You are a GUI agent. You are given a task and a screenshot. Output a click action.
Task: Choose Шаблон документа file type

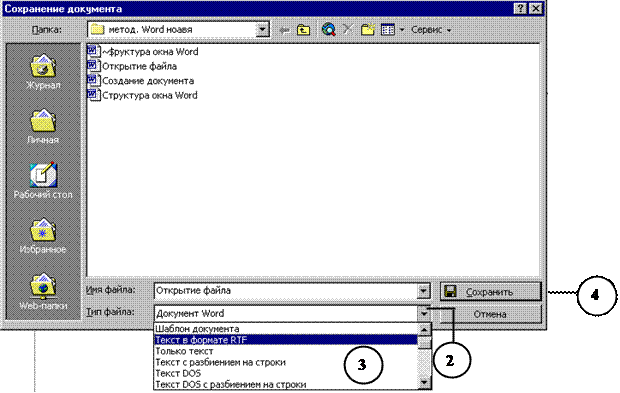285,329
